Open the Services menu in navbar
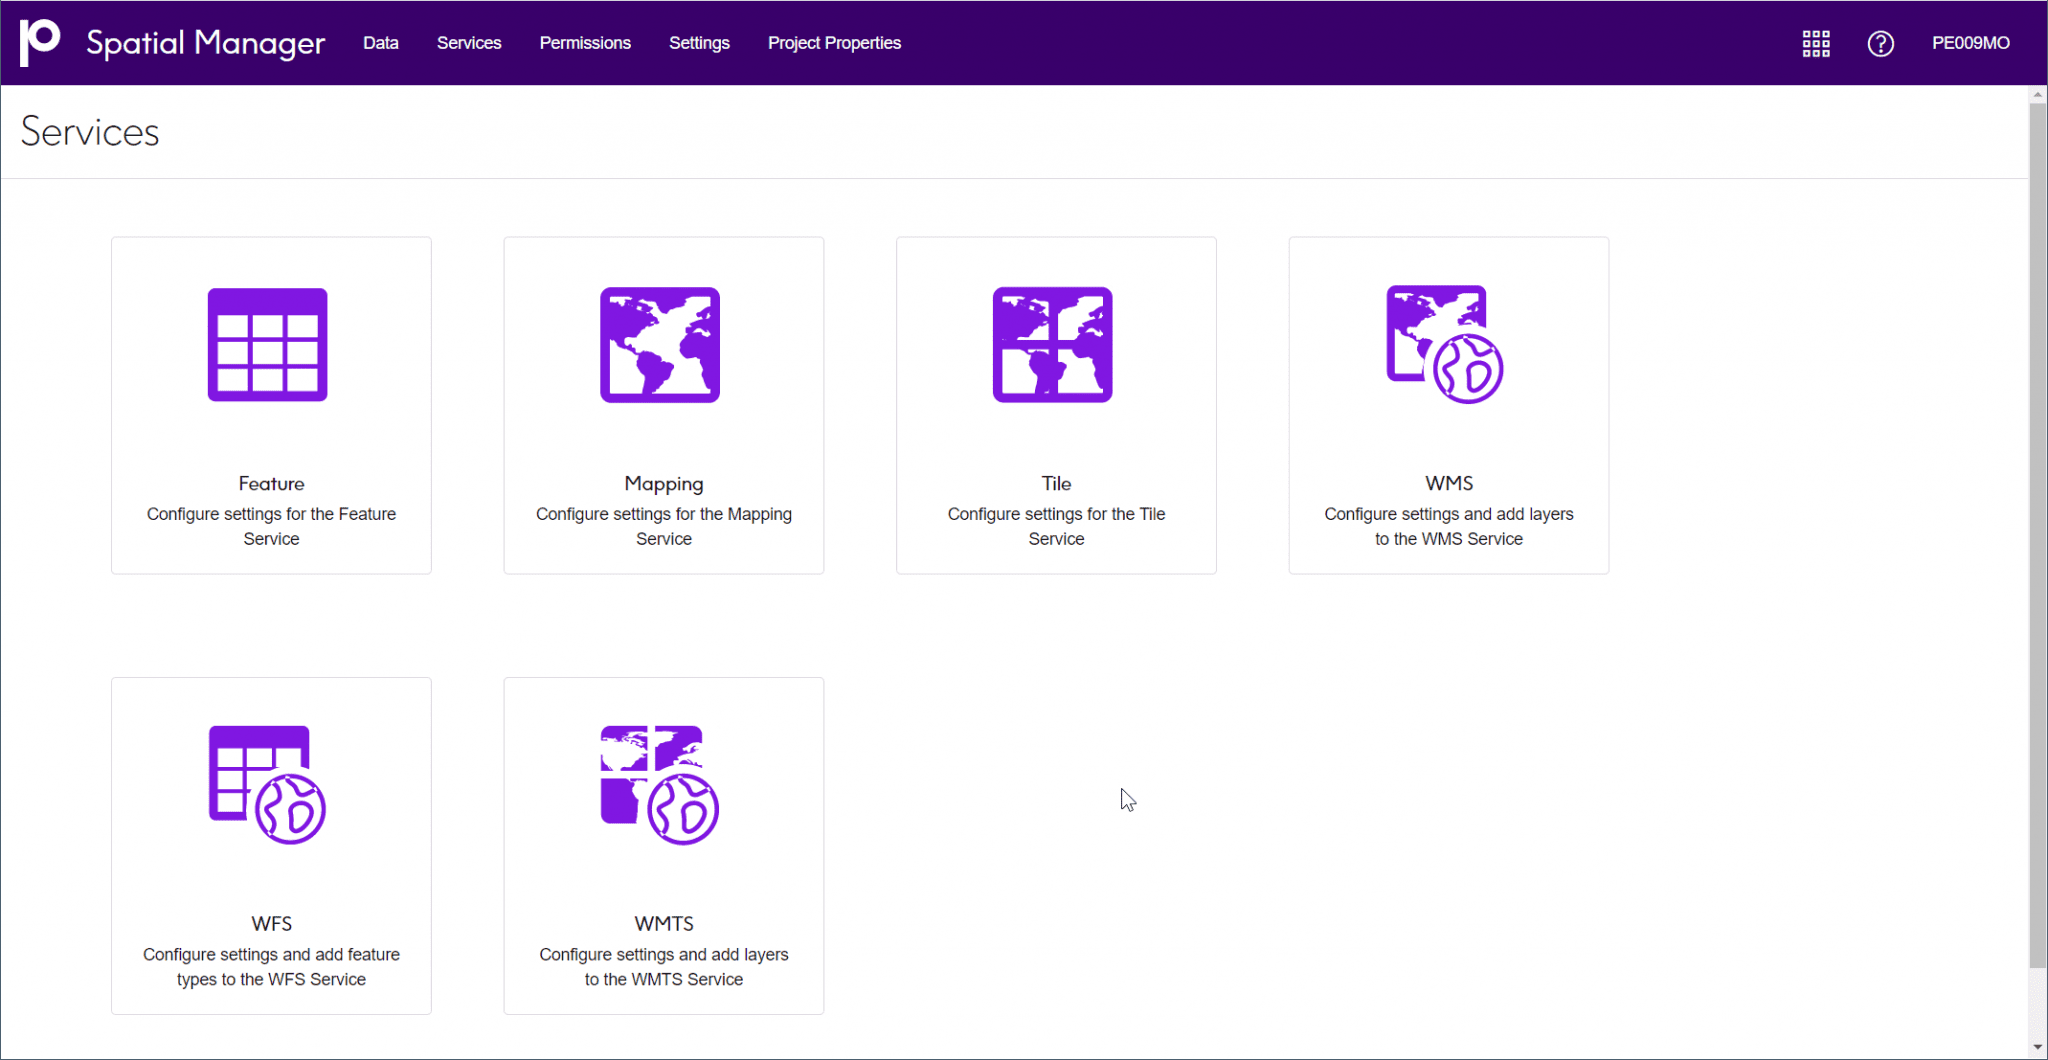2048x1060 pixels. coord(469,43)
